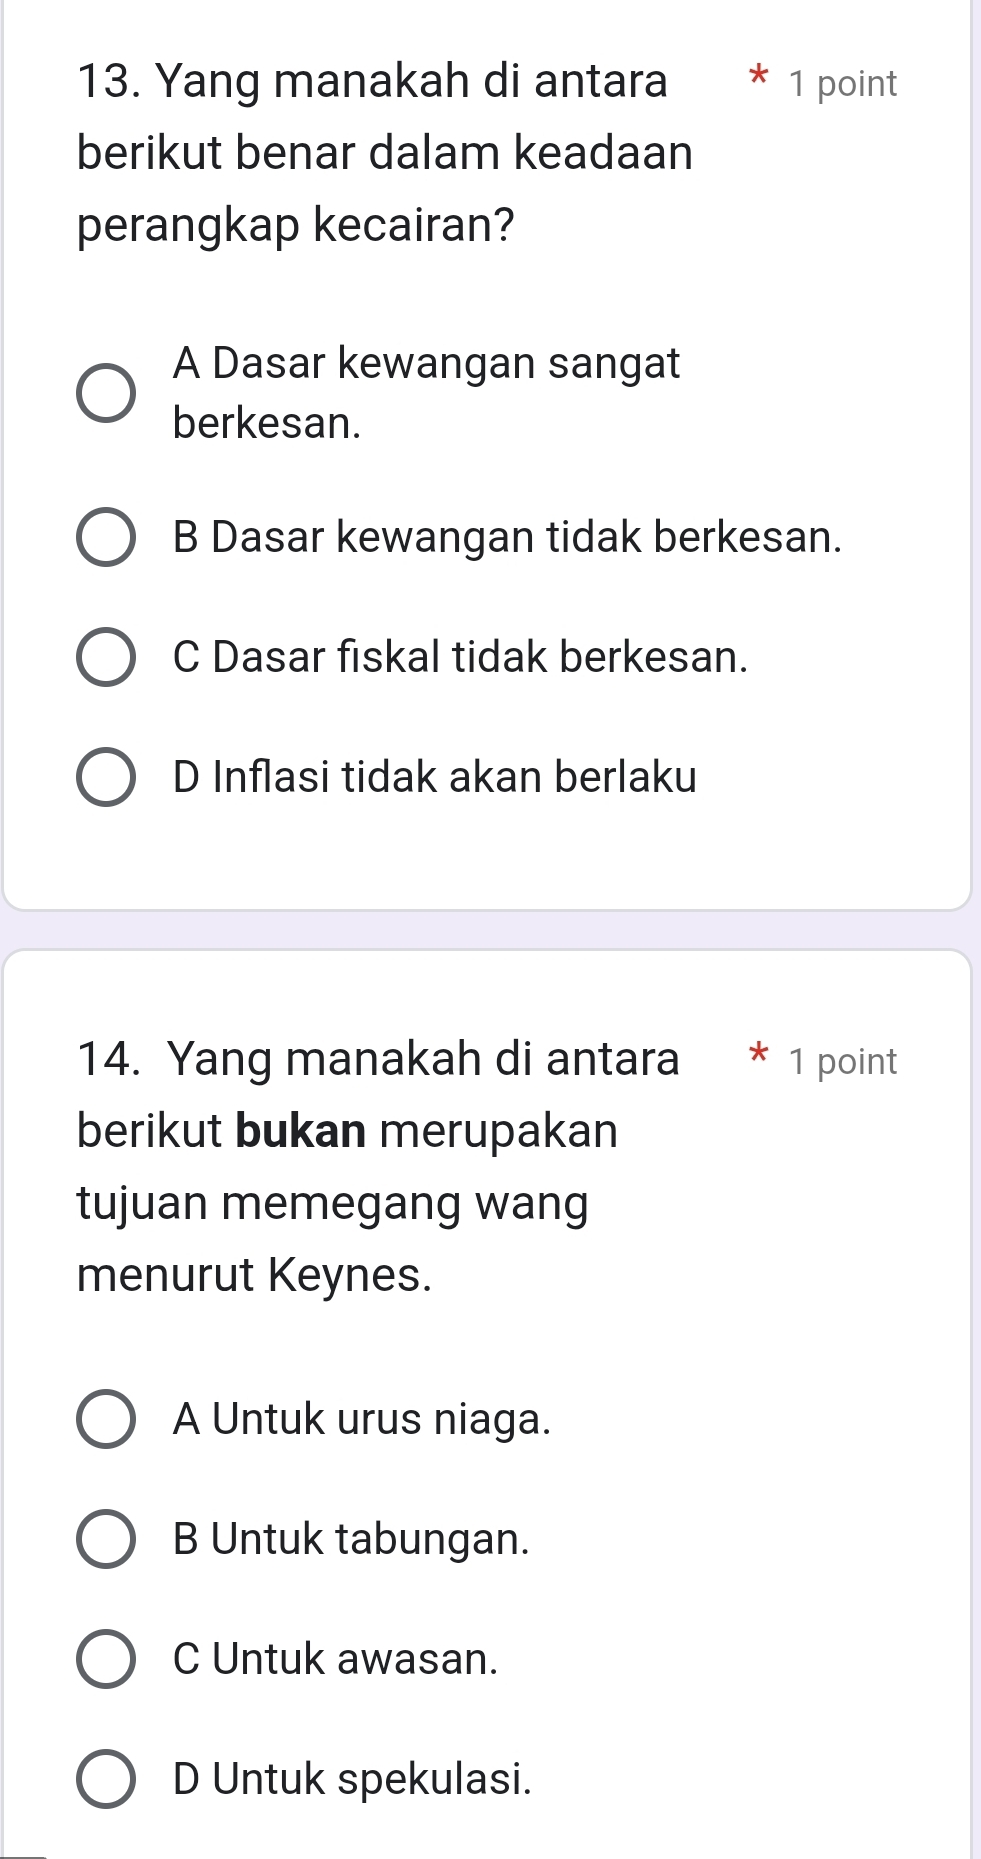Choose radio circle beside 'Untuk tabungan'
The height and width of the screenshot is (1859, 981).
click(x=106, y=1539)
